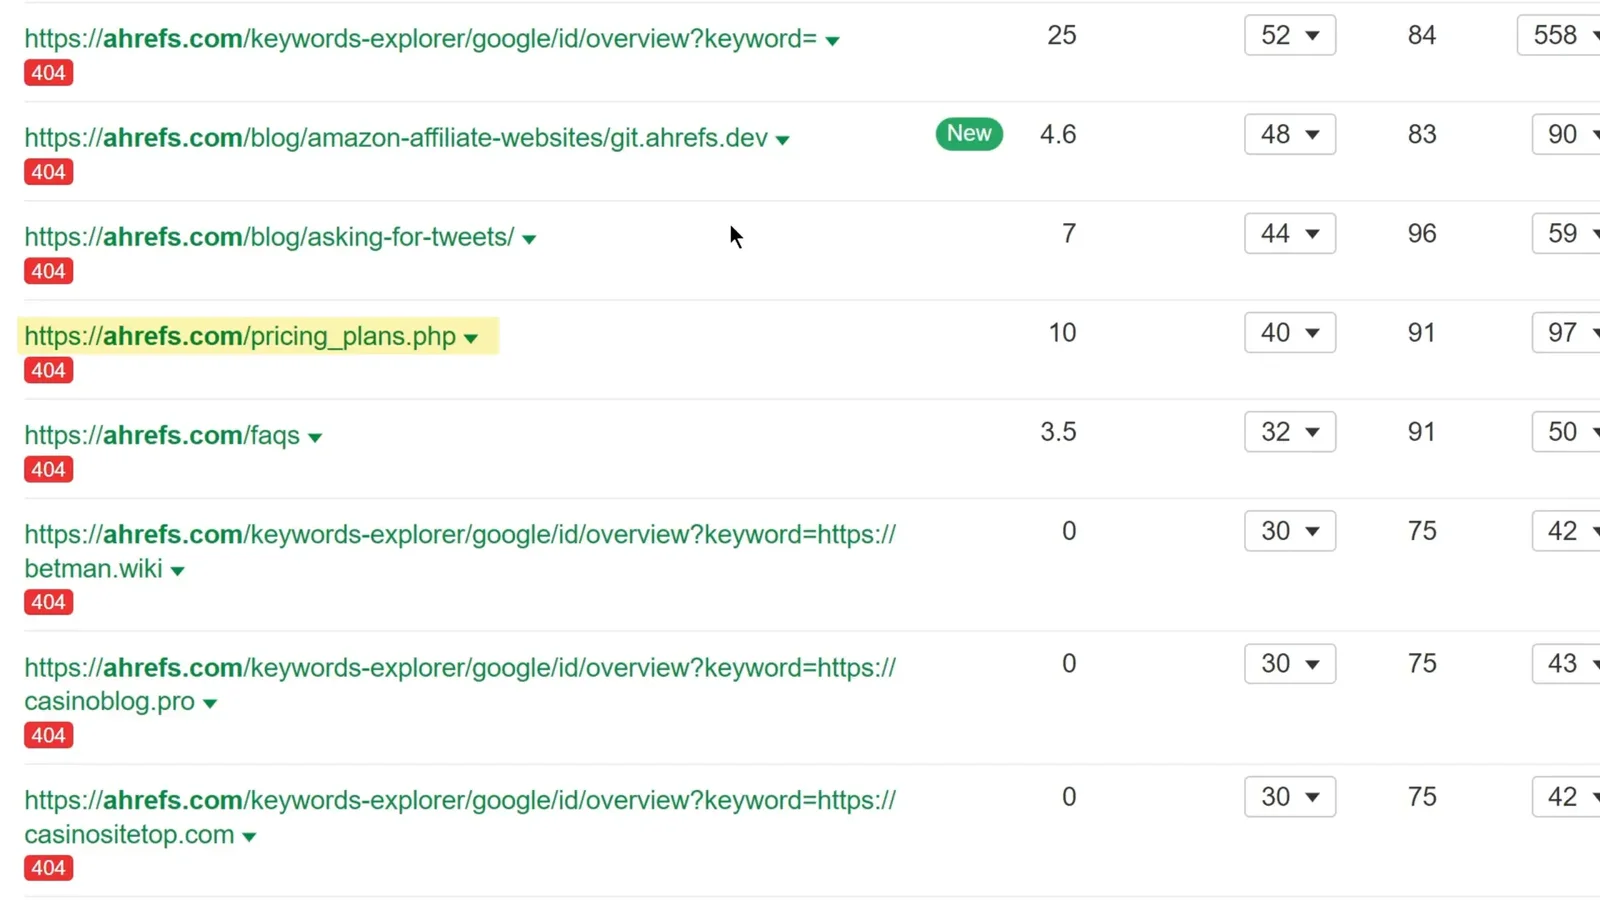The height and width of the screenshot is (900, 1600).
Task: Open the 404 badge under pricing_plans.php
Action: click(48, 370)
